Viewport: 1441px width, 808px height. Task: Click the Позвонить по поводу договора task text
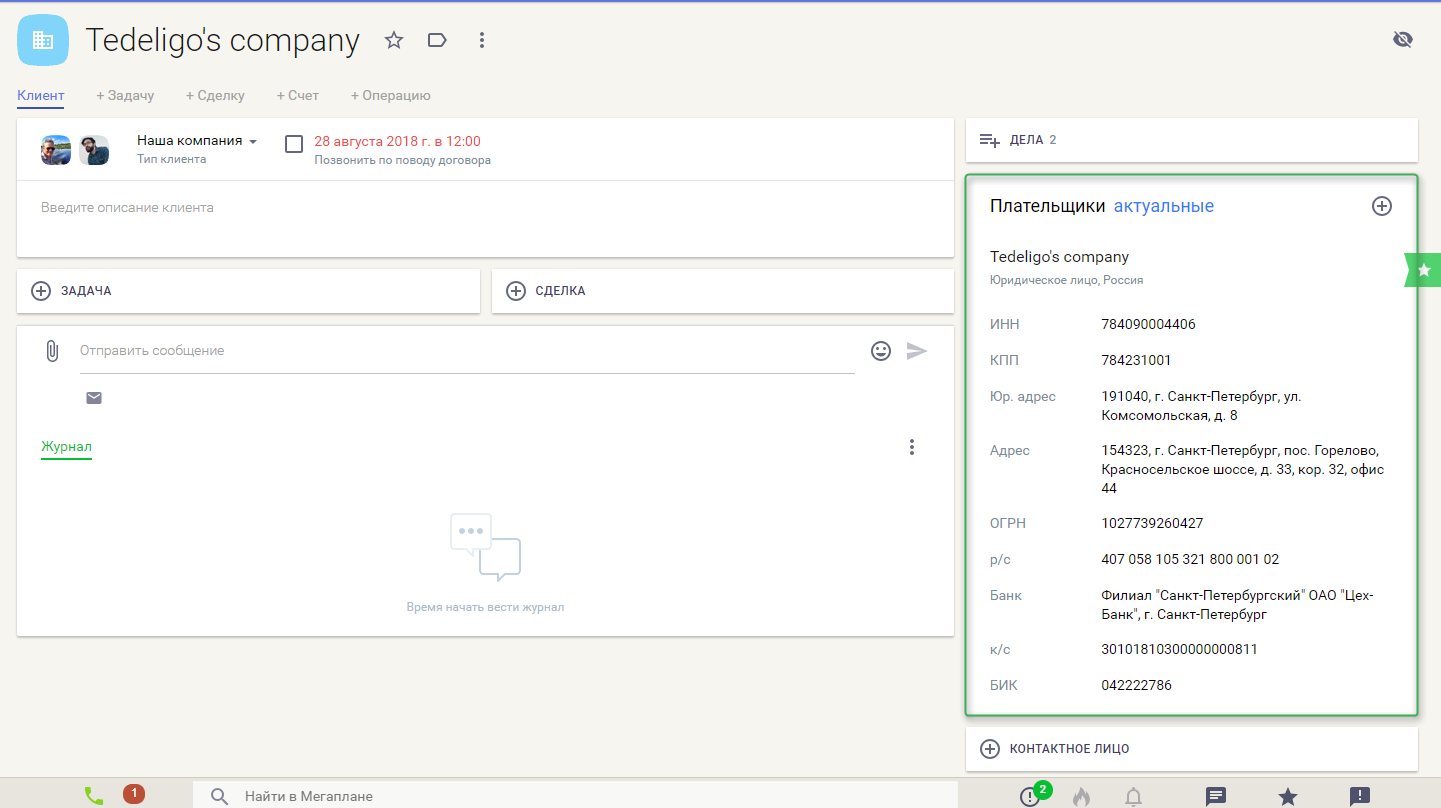[x=402, y=160]
